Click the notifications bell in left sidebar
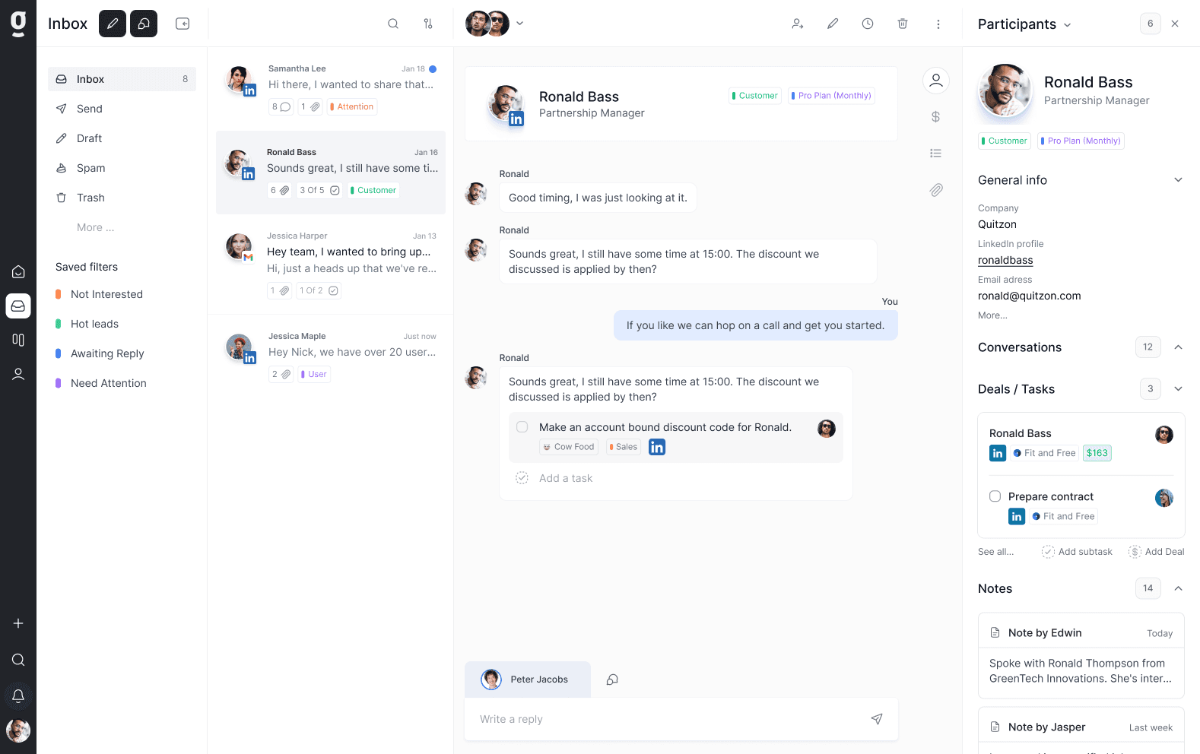The height and width of the screenshot is (754, 1200). (18, 696)
